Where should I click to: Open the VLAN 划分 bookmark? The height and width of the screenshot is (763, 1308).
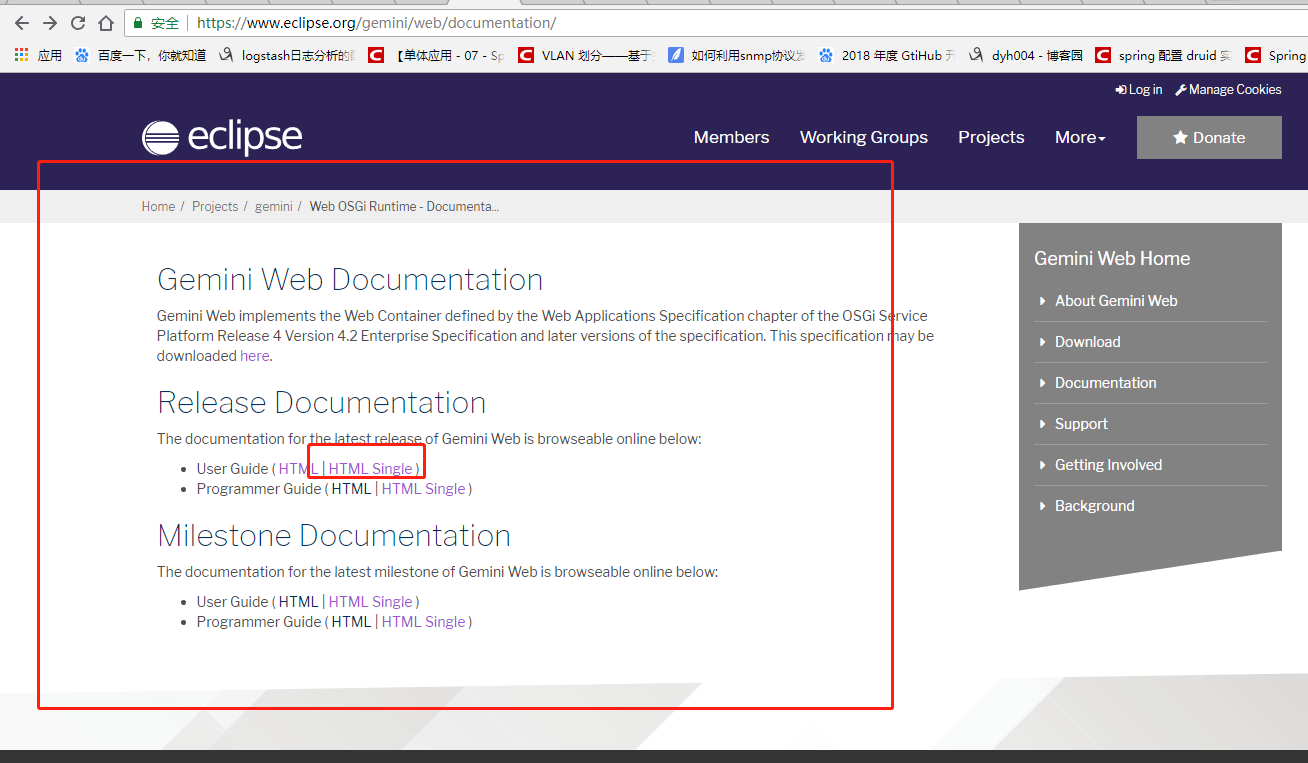coord(587,55)
